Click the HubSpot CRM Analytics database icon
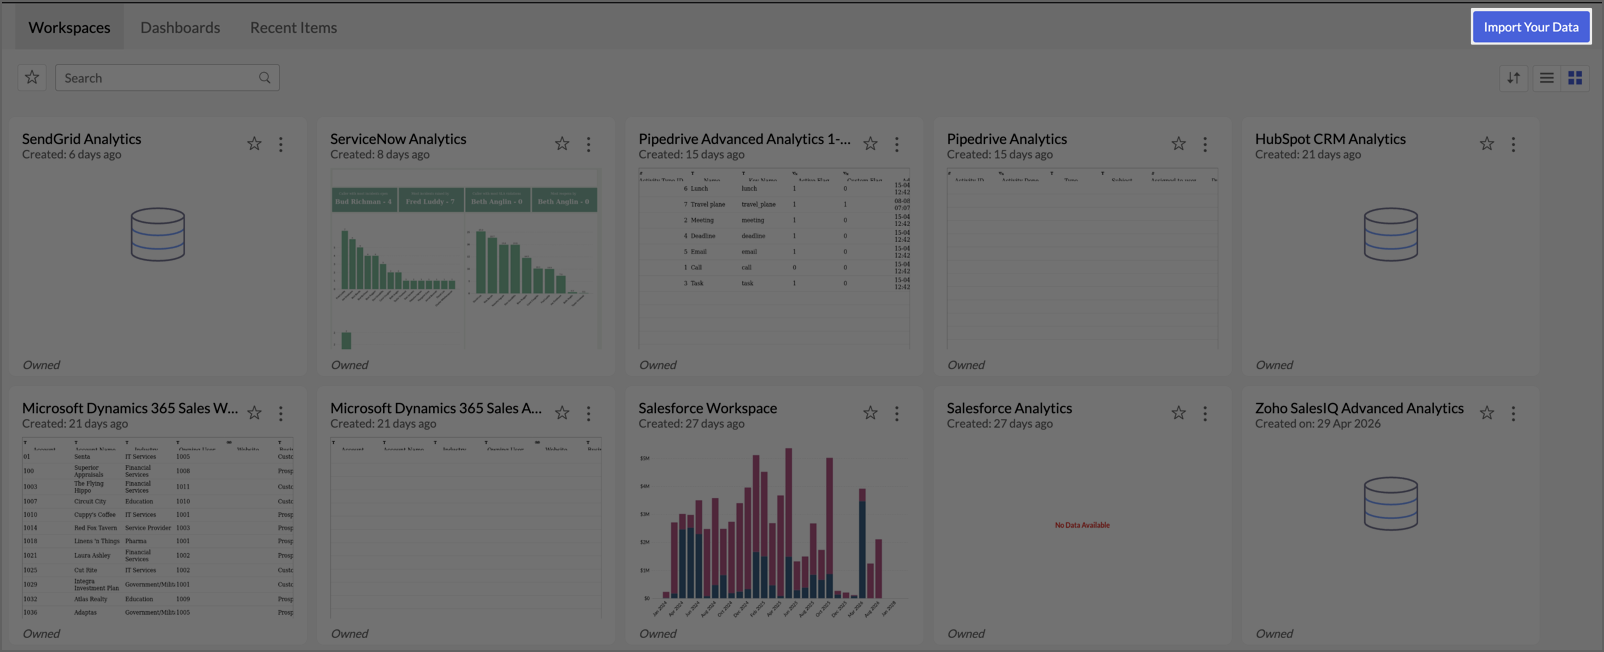Viewport: 1604px width, 652px height. [1391, 234]
